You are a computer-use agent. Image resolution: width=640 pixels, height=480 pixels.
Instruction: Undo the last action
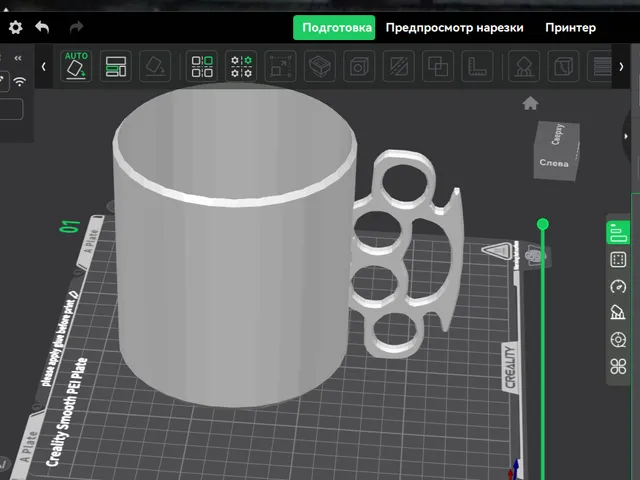click(42, 27)
